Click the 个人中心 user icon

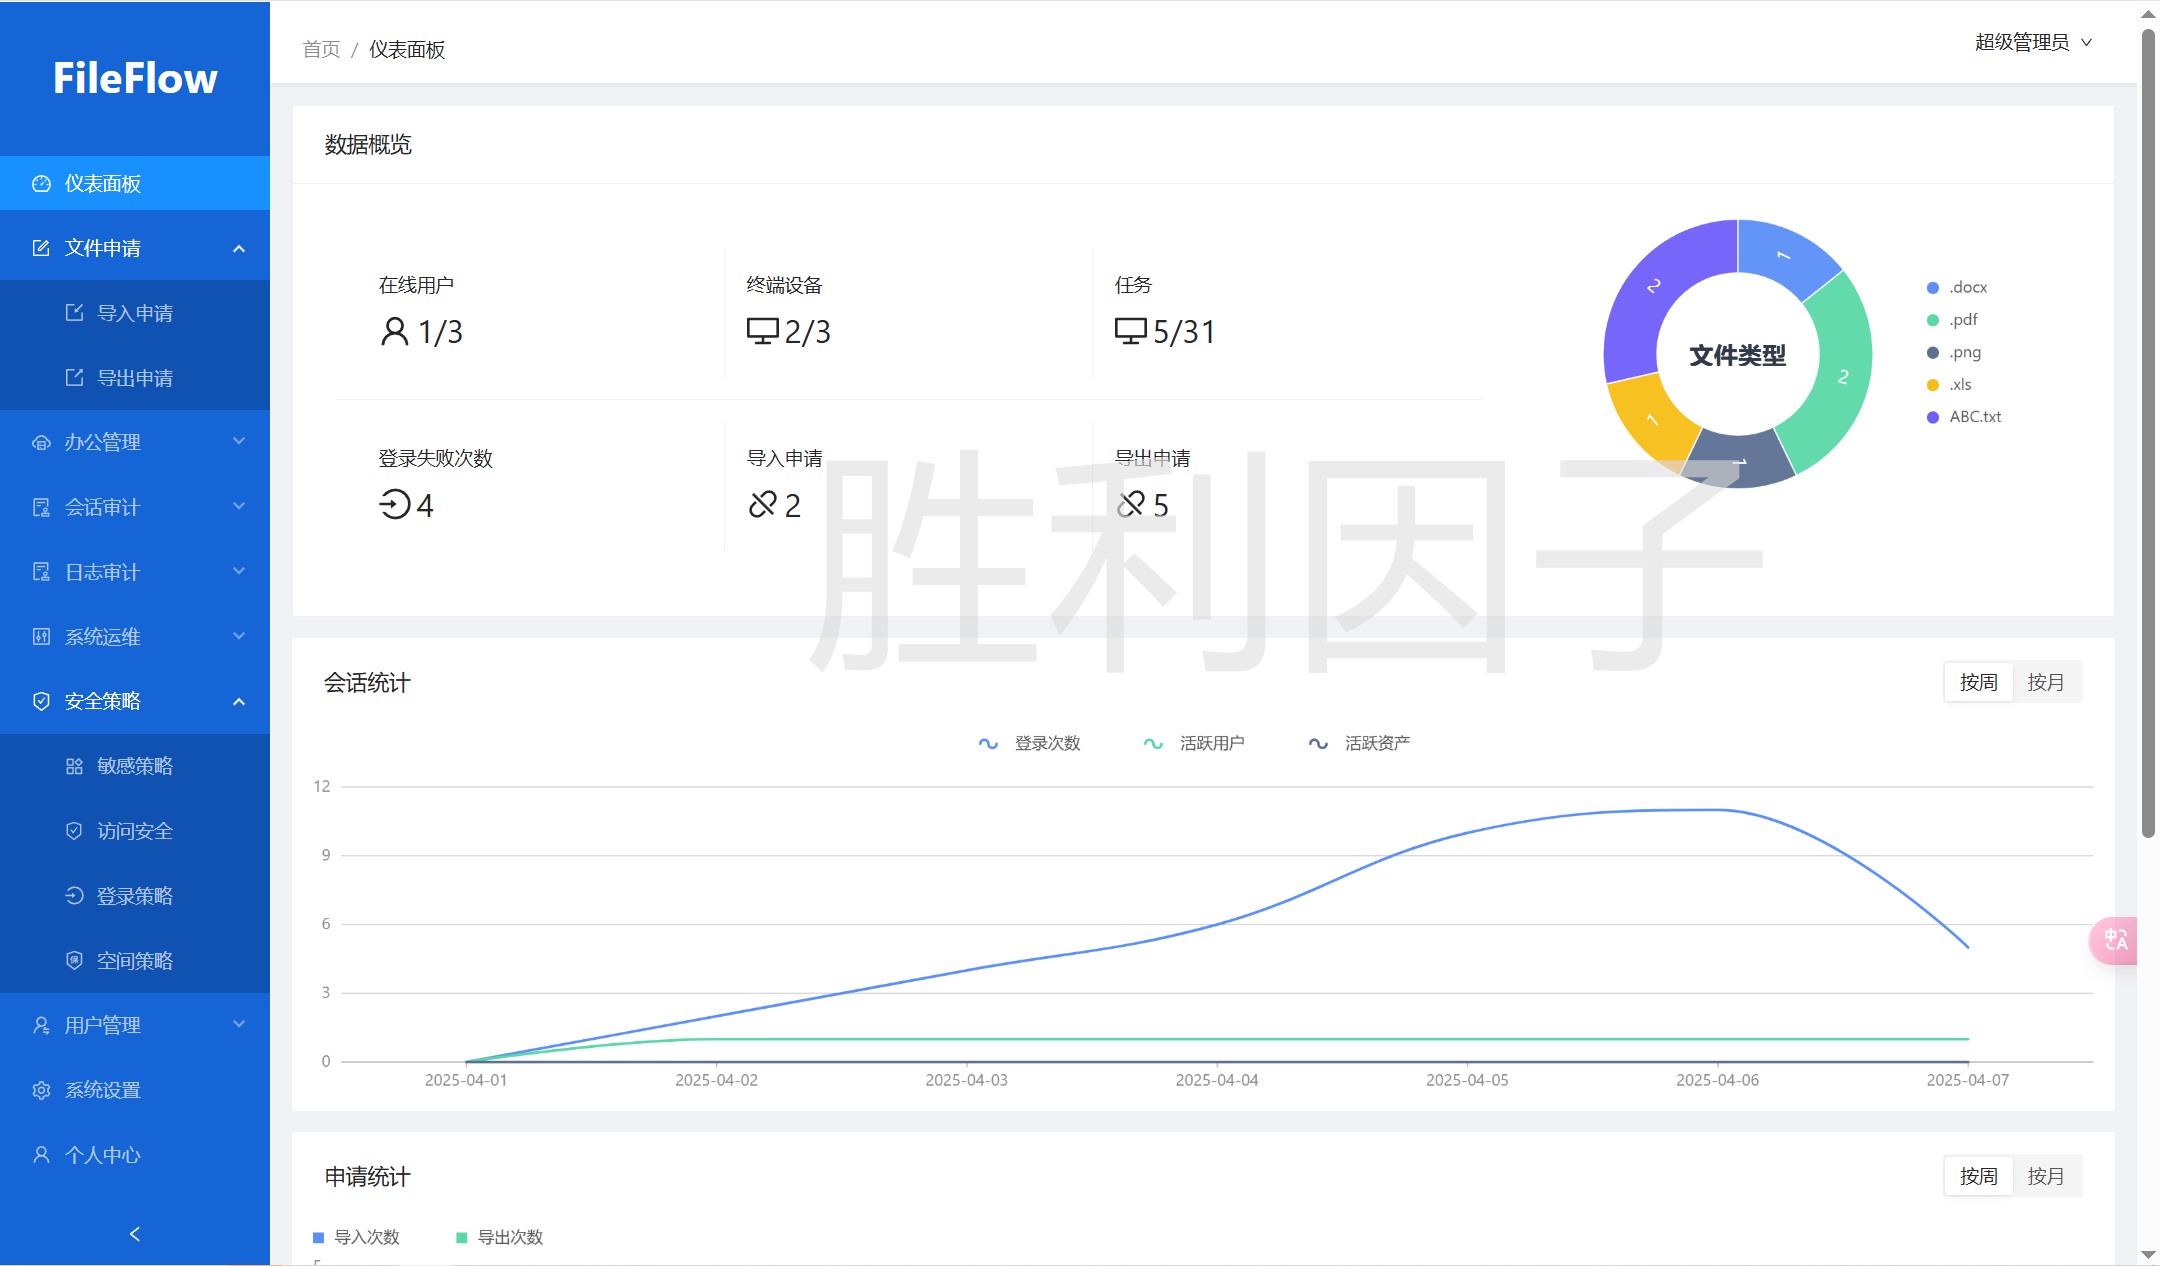point(41,1155)
